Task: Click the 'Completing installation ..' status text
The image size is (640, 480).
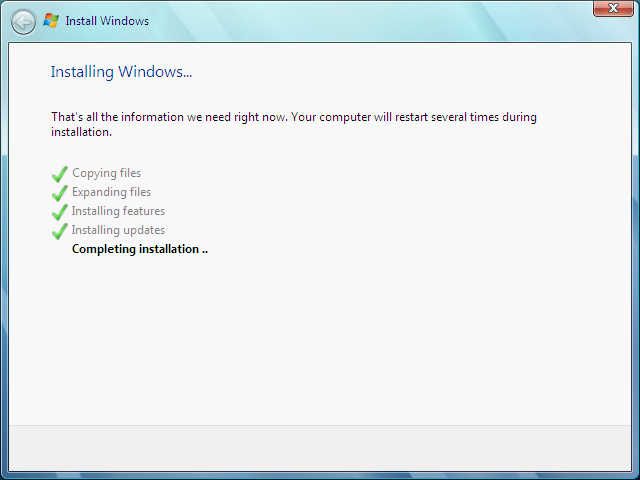Action: pyautogui.click(x=140, y=249)
